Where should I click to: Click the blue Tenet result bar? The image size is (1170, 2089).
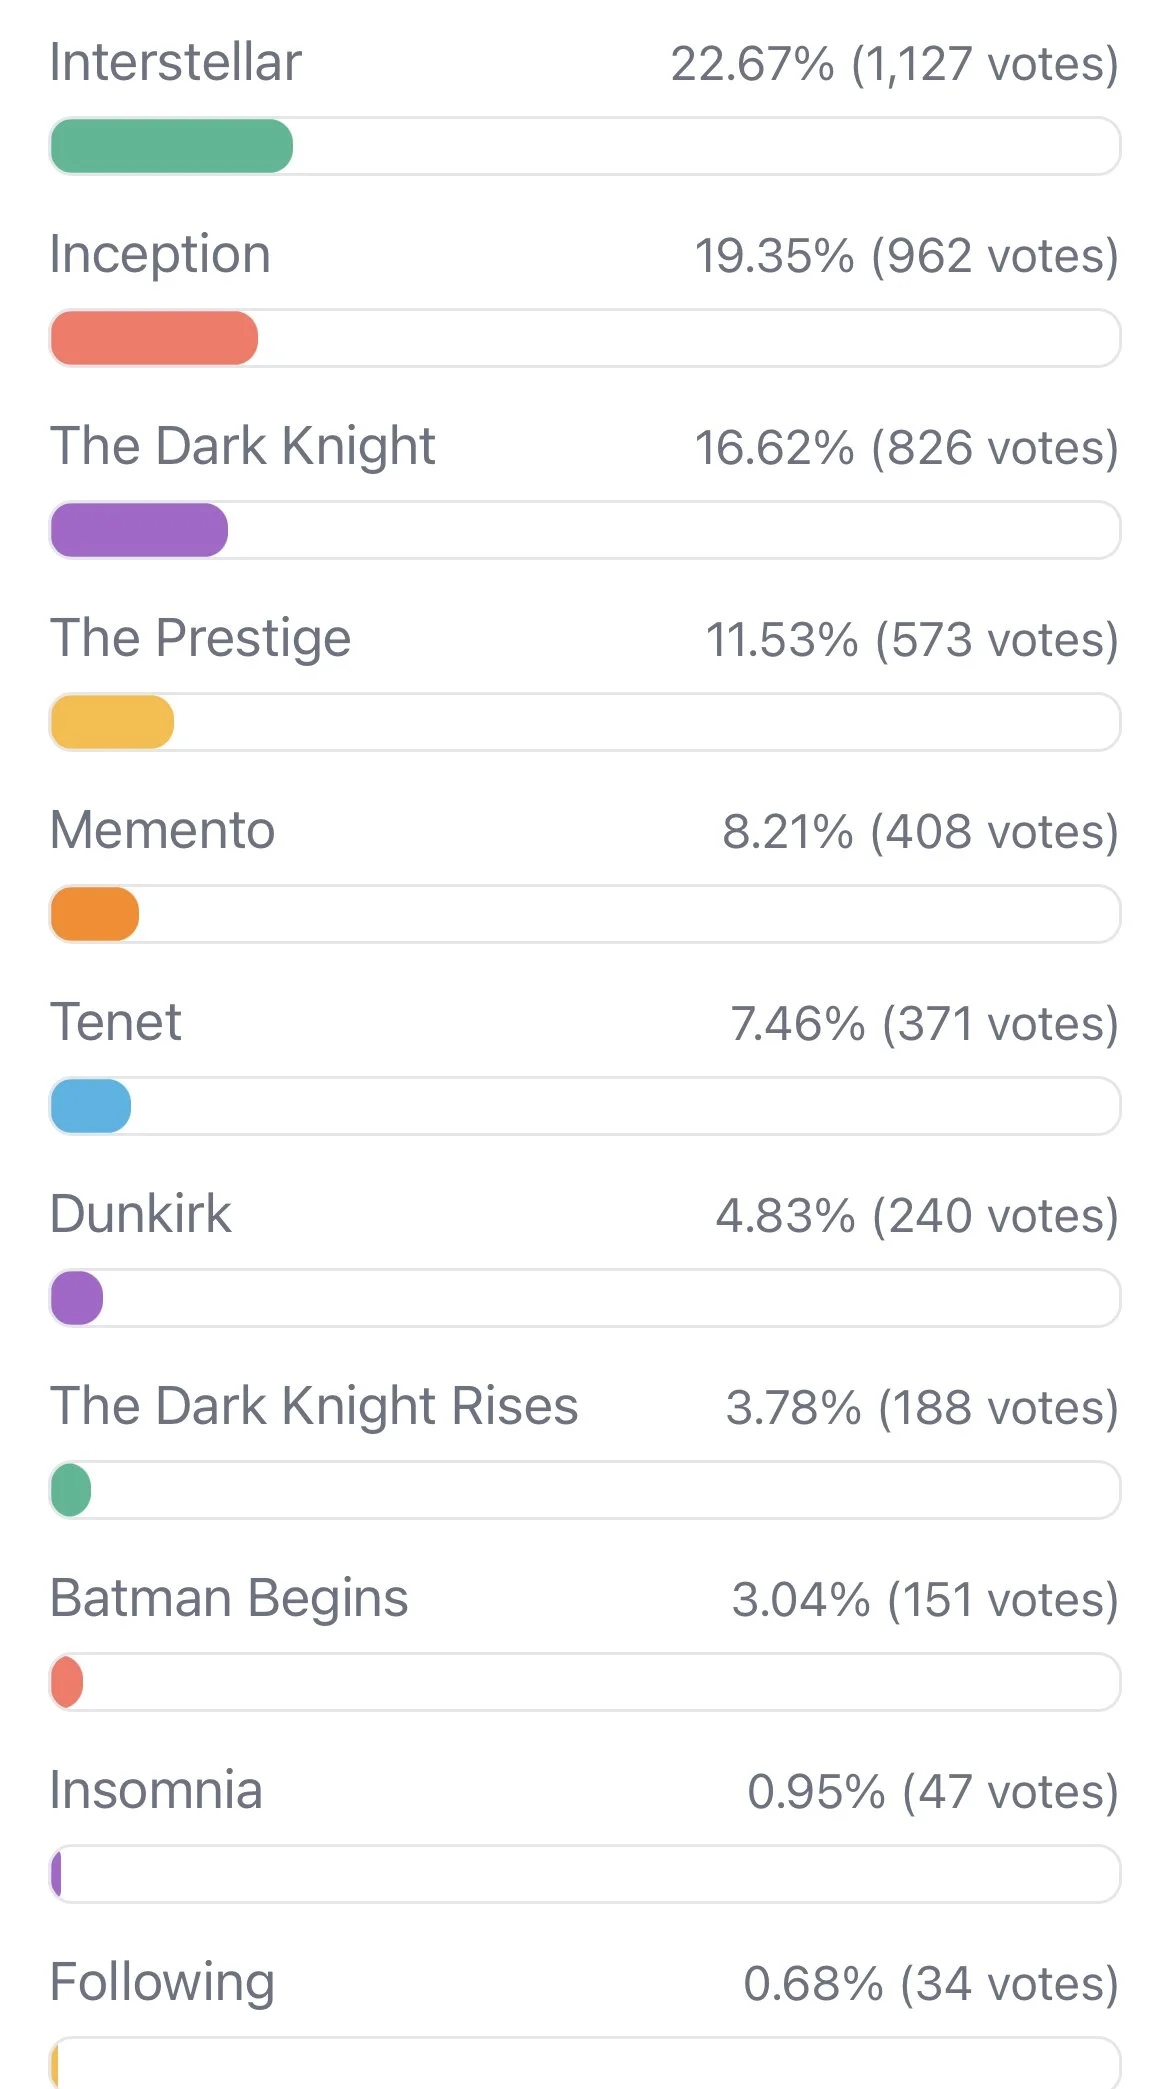pyautogui.click(x=91, y=1106)
